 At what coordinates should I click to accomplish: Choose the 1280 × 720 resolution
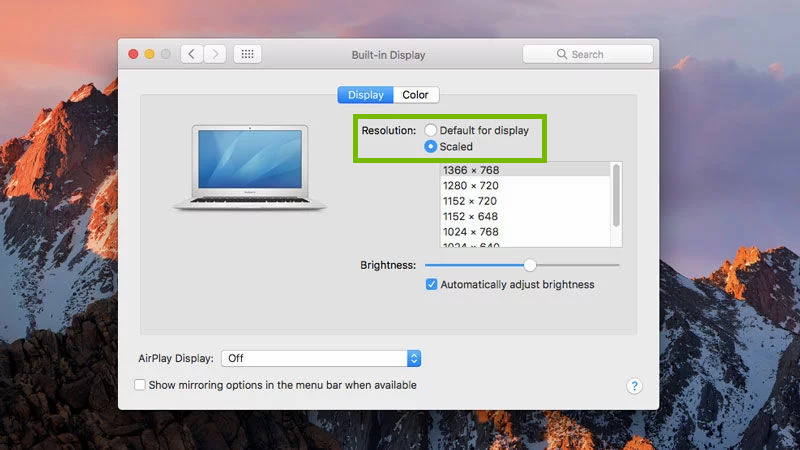click(x=525, y=186)
